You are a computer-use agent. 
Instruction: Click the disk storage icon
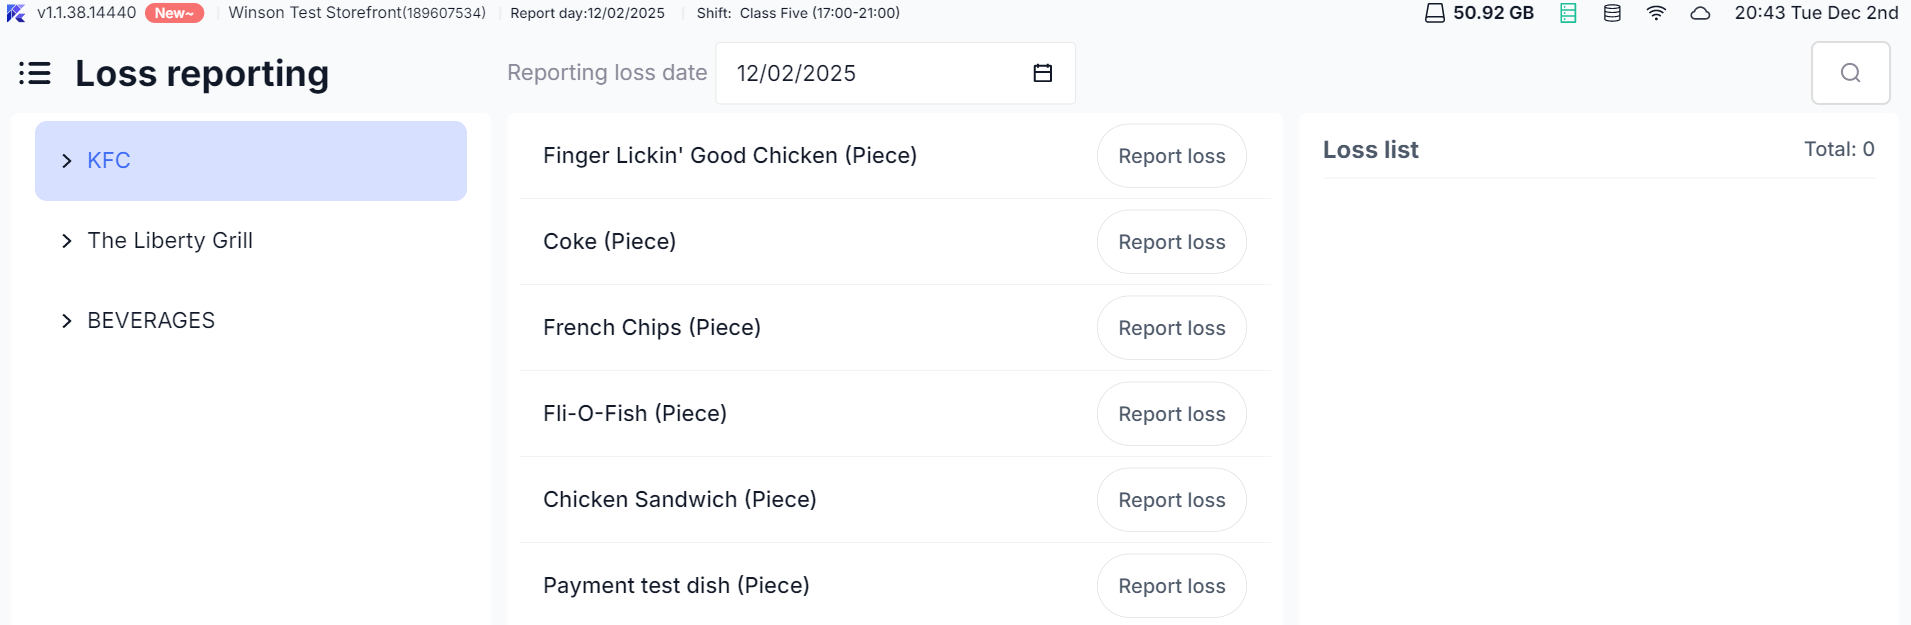[1434, 13]
